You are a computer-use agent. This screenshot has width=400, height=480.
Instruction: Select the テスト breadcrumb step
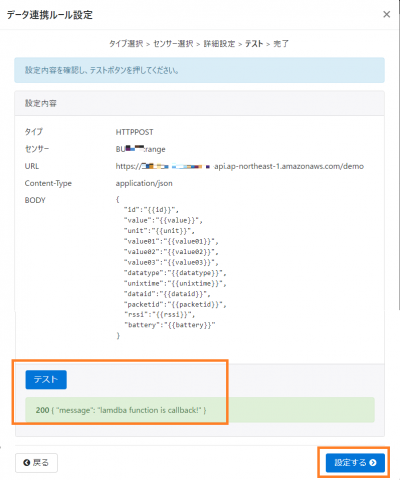click(x=254, y=44)
